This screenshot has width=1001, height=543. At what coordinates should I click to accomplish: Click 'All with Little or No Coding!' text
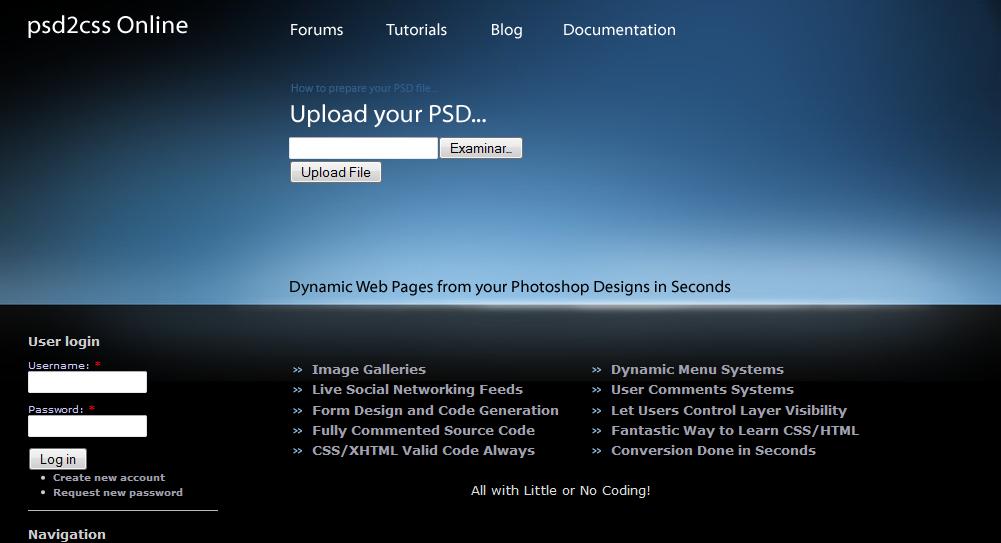pyautogui.click(x=561, y=491)
